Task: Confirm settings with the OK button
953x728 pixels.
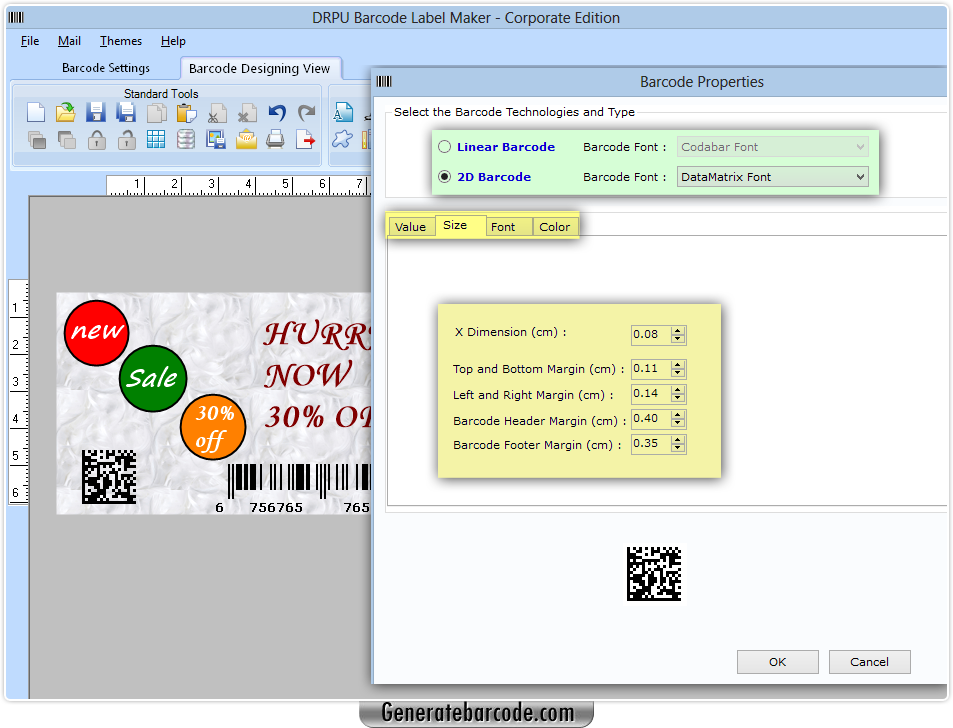Action: pyautogui.click(x=777, y=661)
